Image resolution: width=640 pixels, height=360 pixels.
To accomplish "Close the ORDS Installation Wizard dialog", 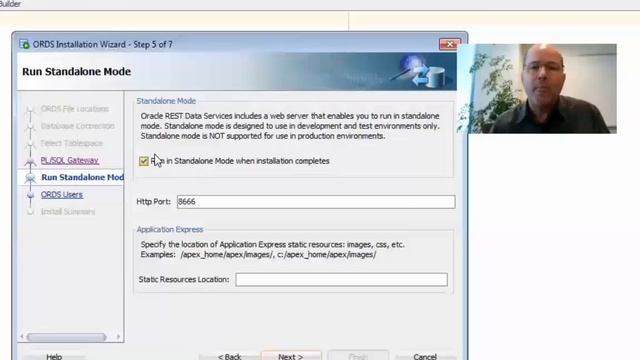I will (x=450, y=44).
